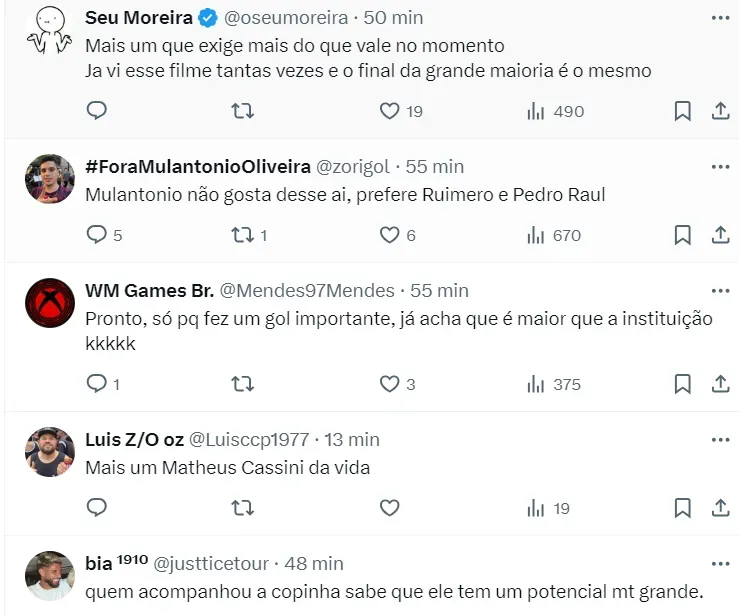Retweet Seu Moreira's post
The image size is (739, 616).
coord(242,111)
